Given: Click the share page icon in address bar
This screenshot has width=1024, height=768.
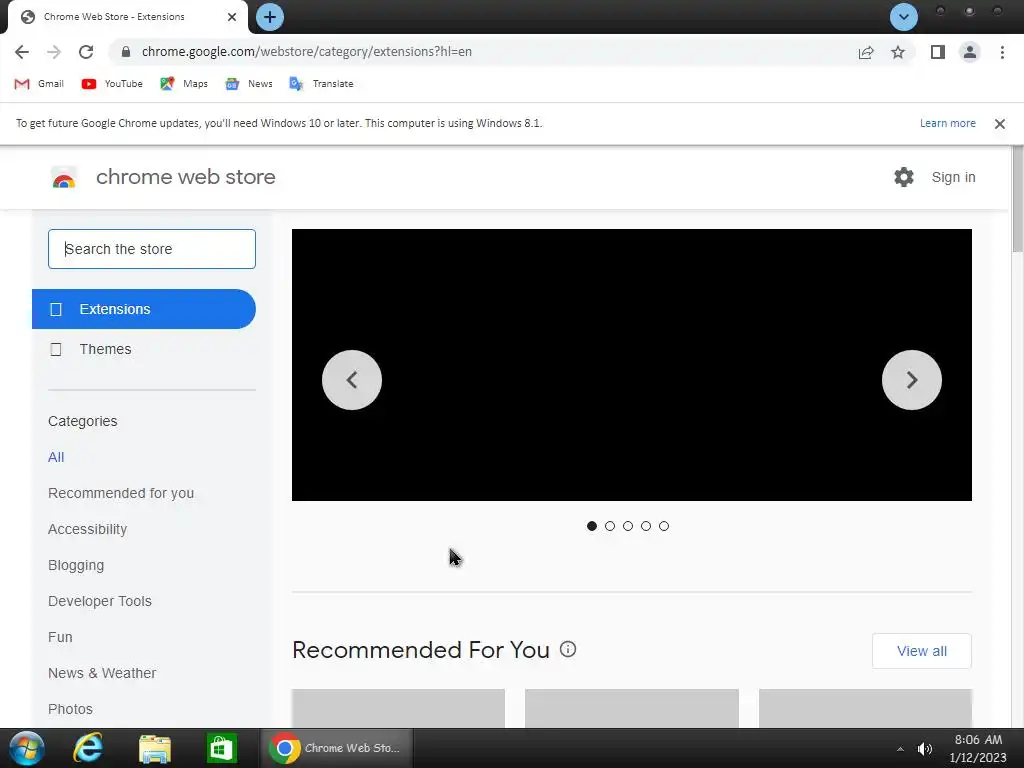Looking at the screenshot, I should 866,52.
